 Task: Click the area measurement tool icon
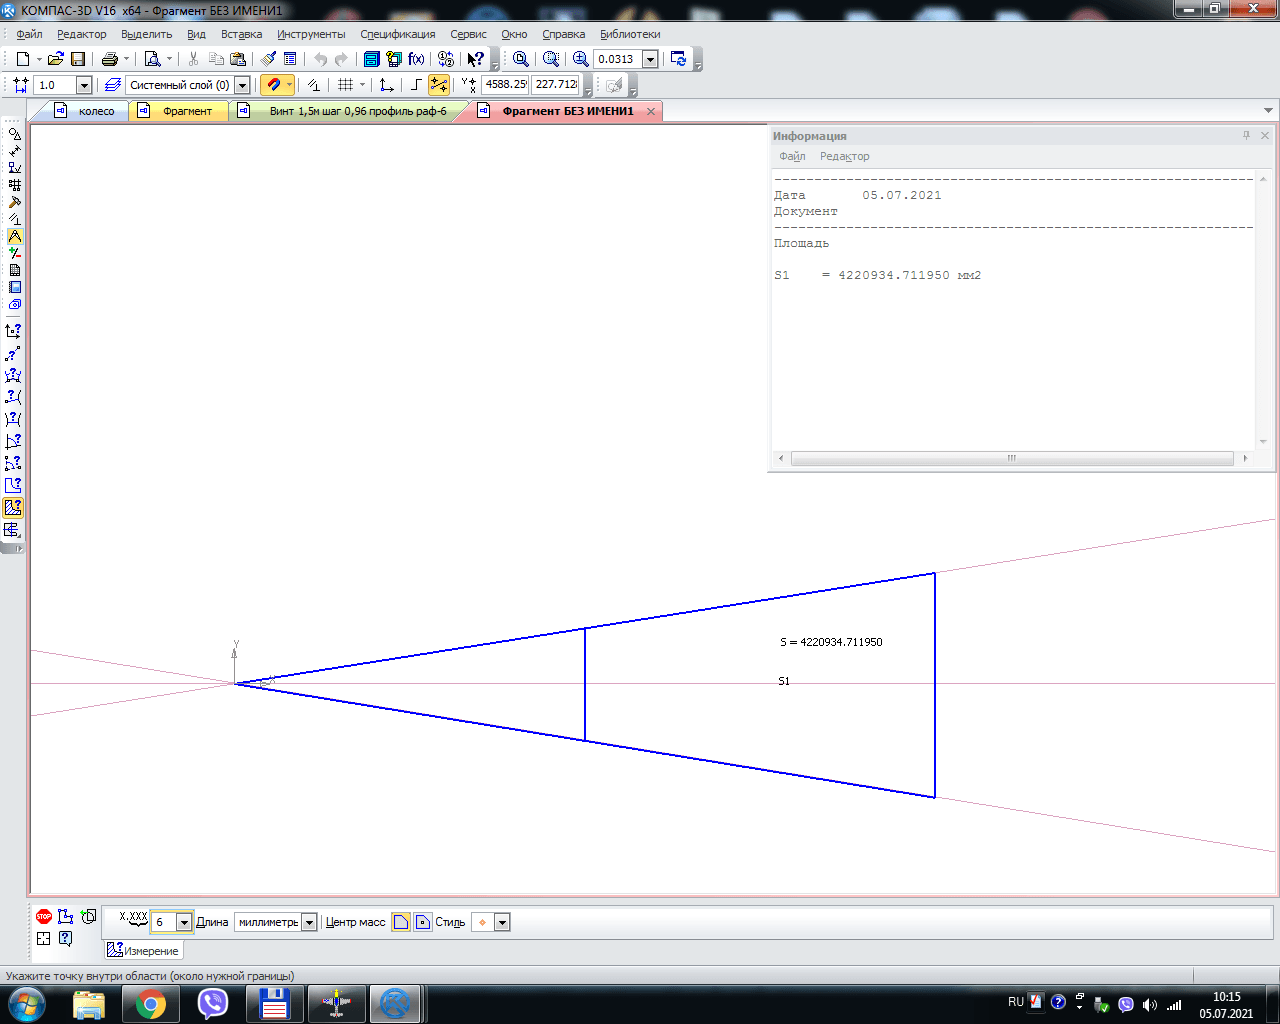click(x=13, y=508)
